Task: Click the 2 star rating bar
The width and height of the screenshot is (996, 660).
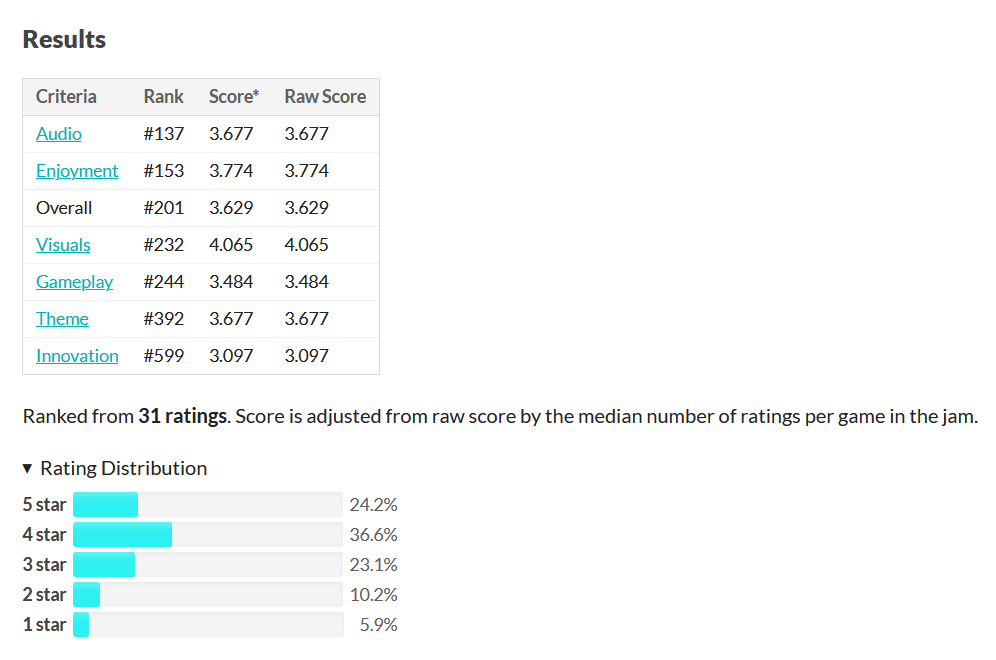Action: 208,595
